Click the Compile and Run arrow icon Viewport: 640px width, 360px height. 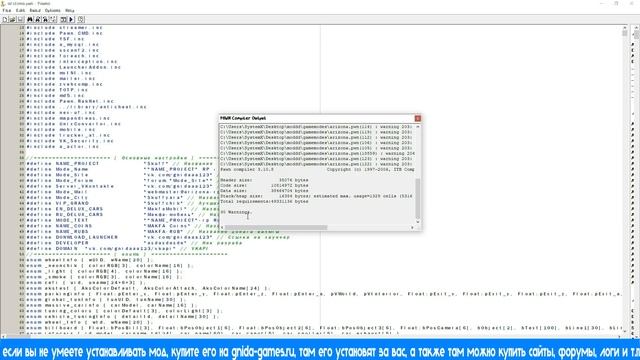click(71, 19)
